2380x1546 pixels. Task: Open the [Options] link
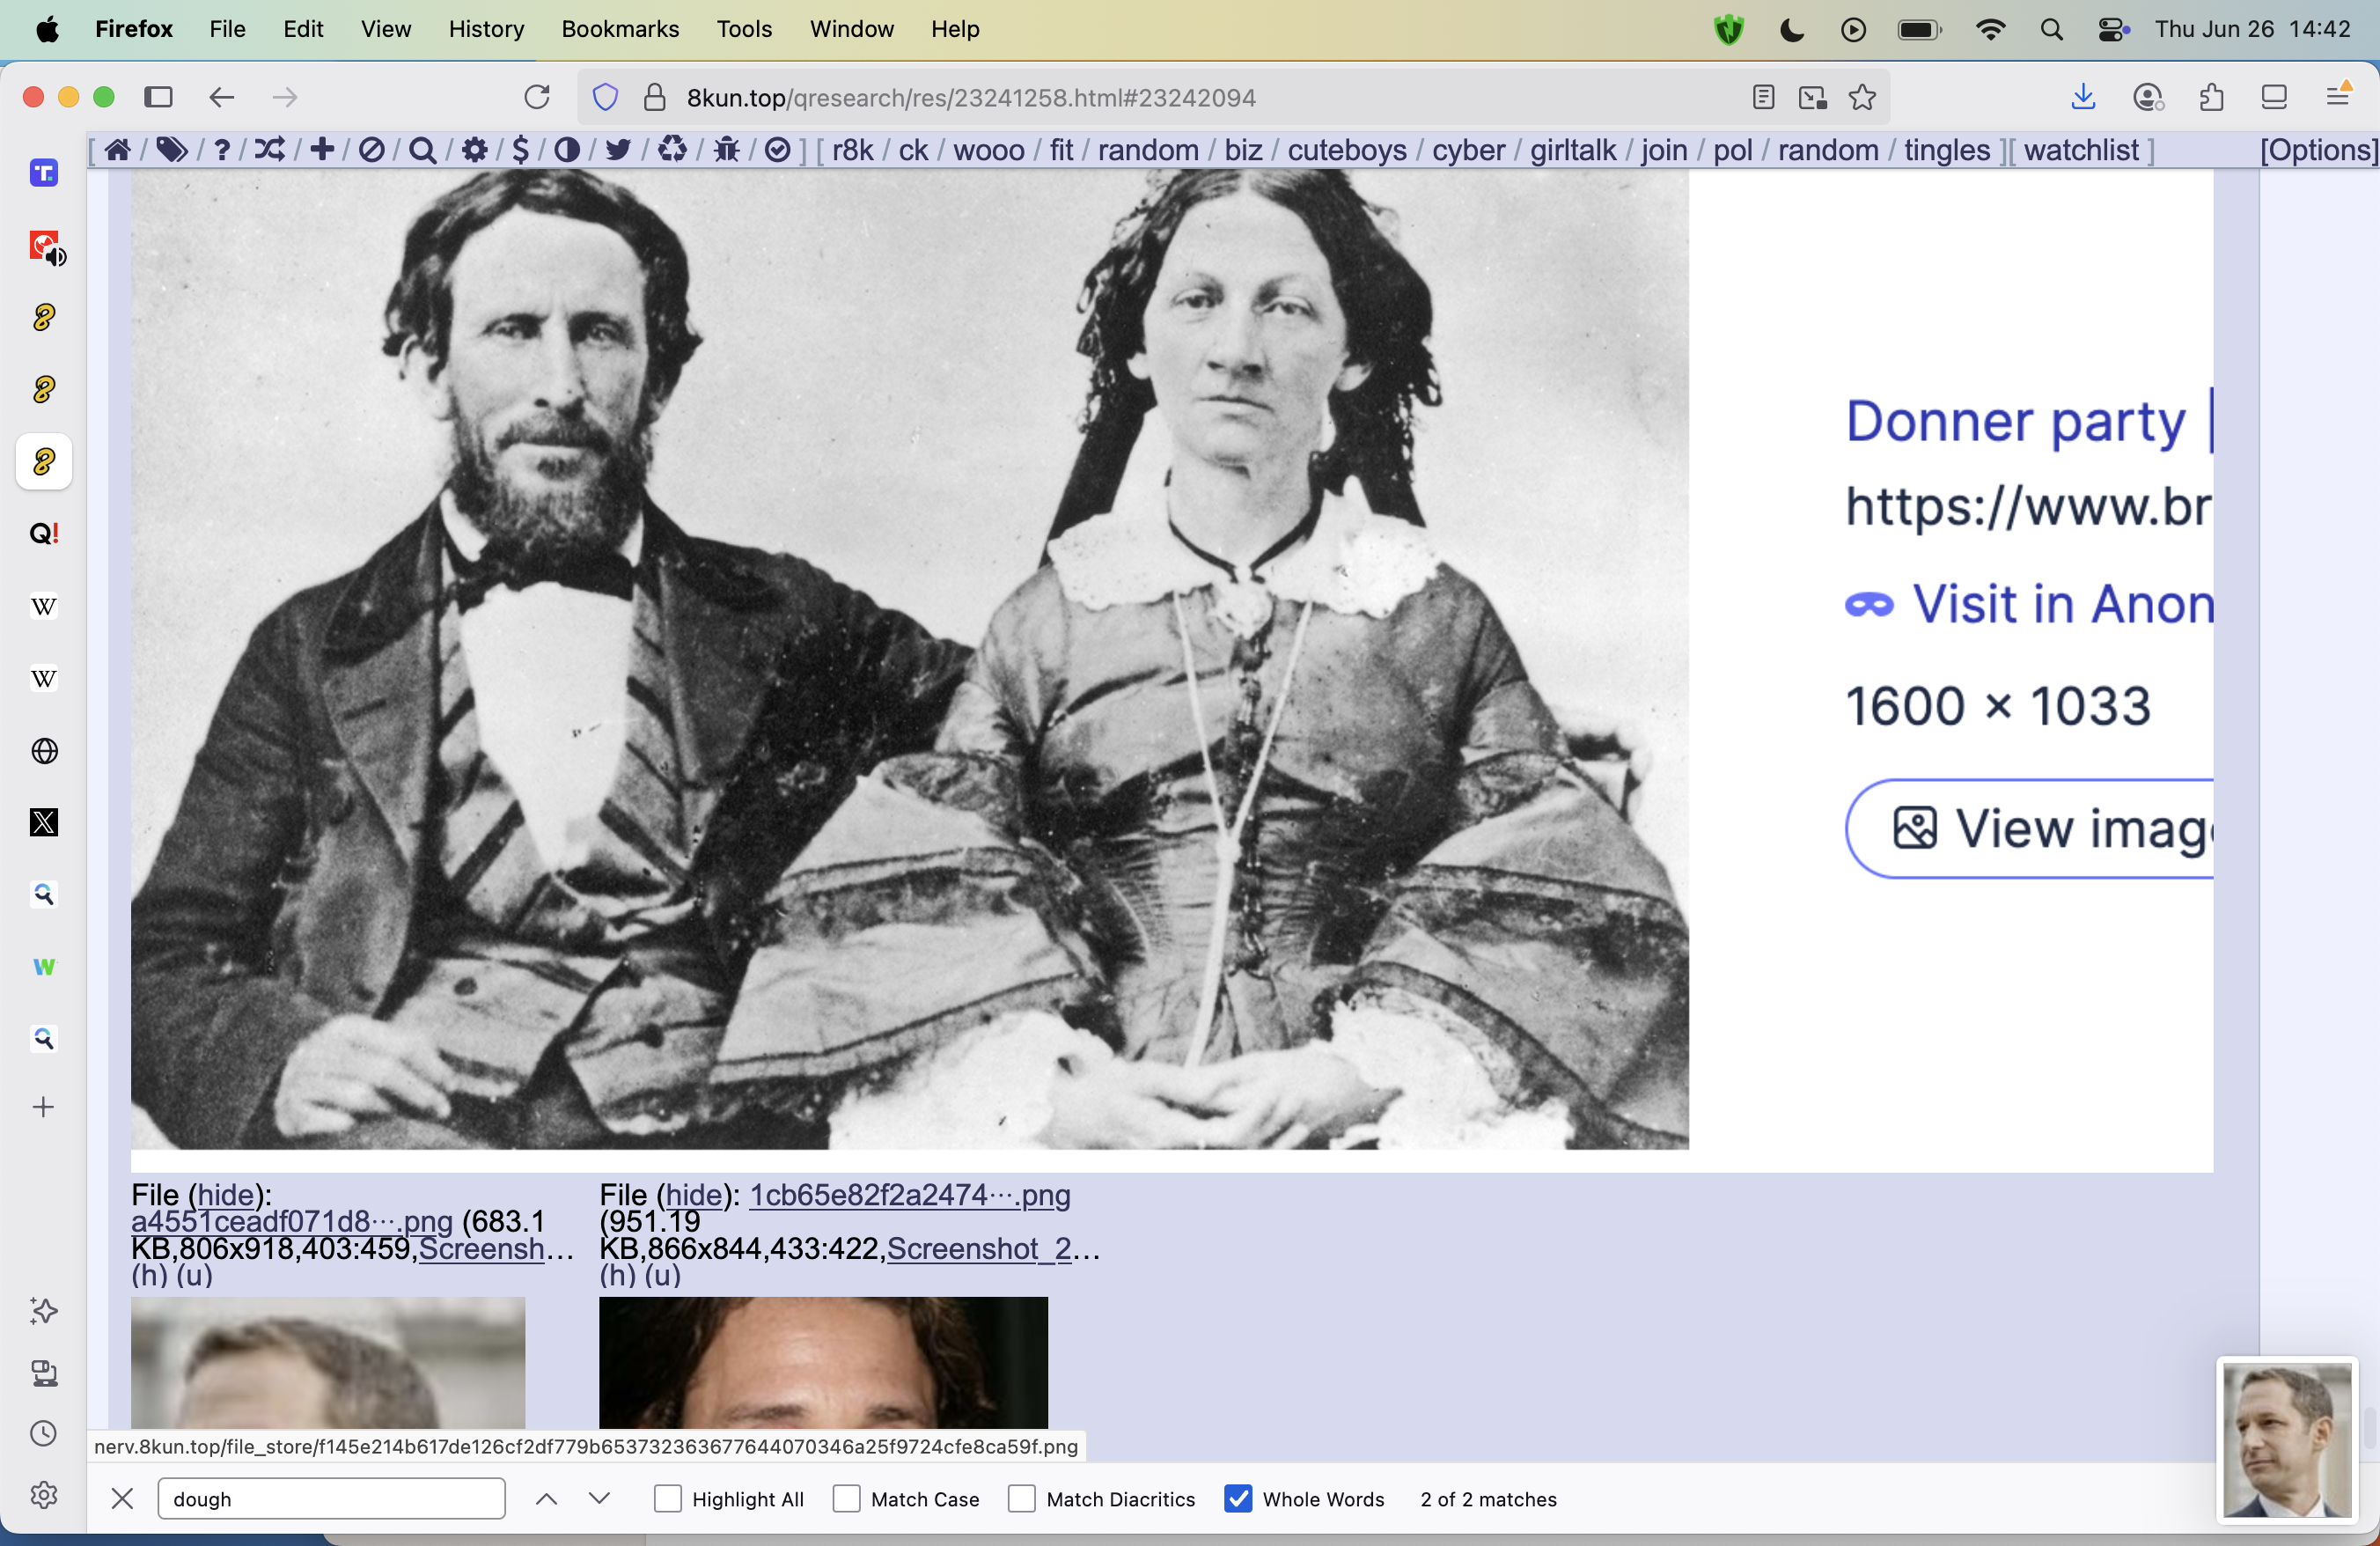[2319, 150]
